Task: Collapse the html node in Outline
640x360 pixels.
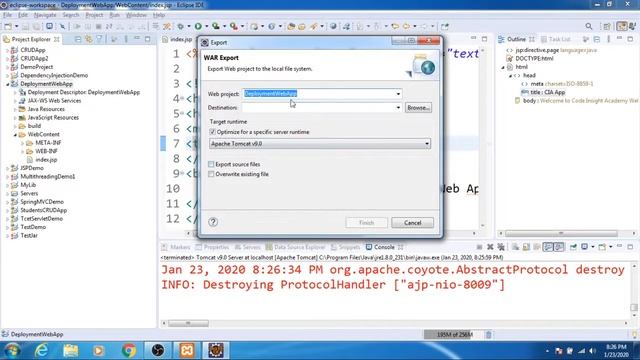Action: tap(503, 67)
